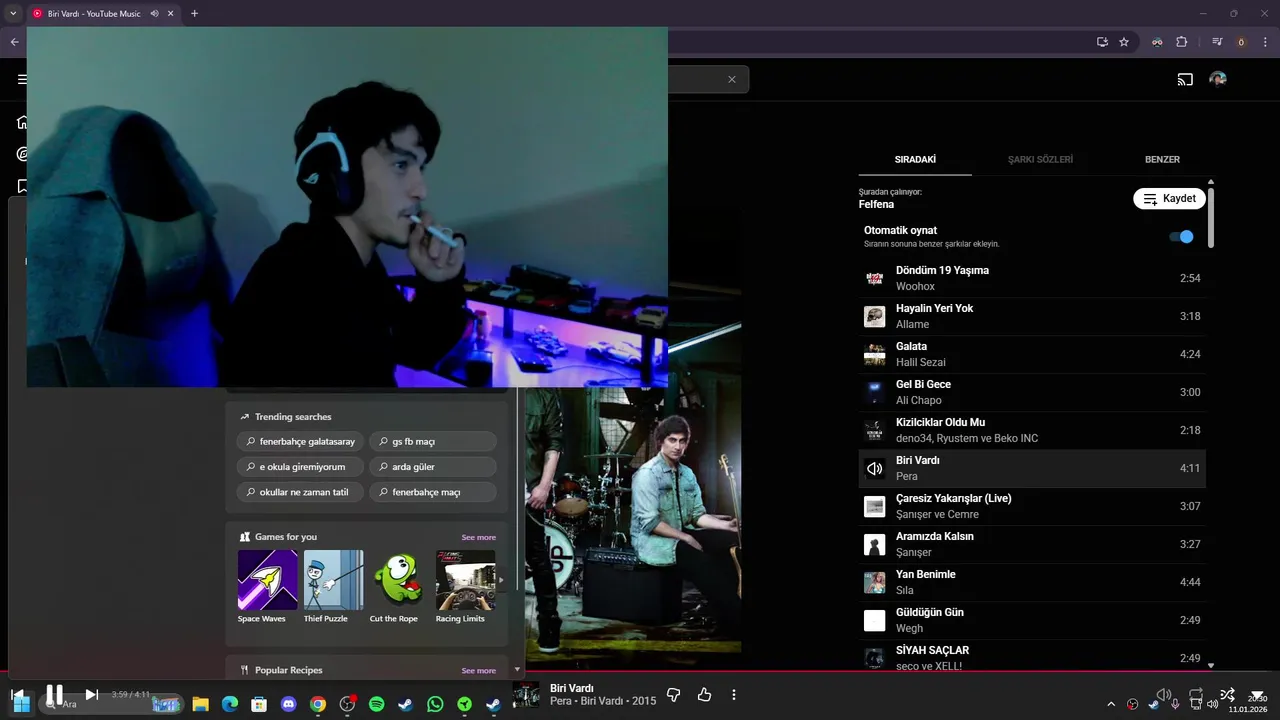Play Hayalin Yeri Yok from the queue
Image resolution: width=1280 pixels, height=720 pixels.
(x=1032, y=316)
